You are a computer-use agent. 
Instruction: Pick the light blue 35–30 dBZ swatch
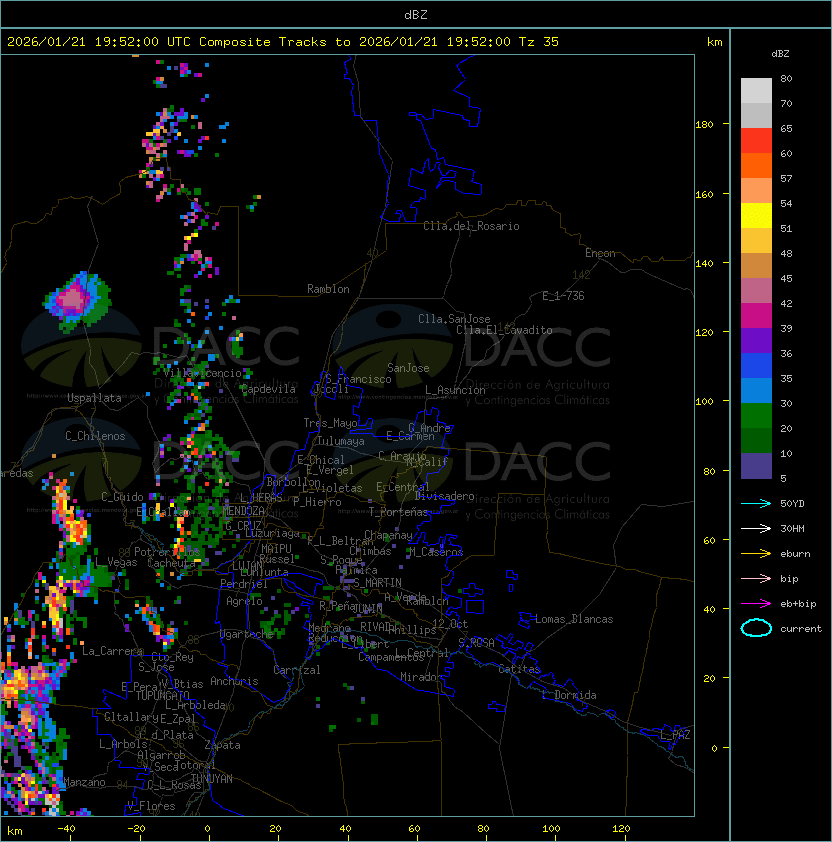[756, 390]
